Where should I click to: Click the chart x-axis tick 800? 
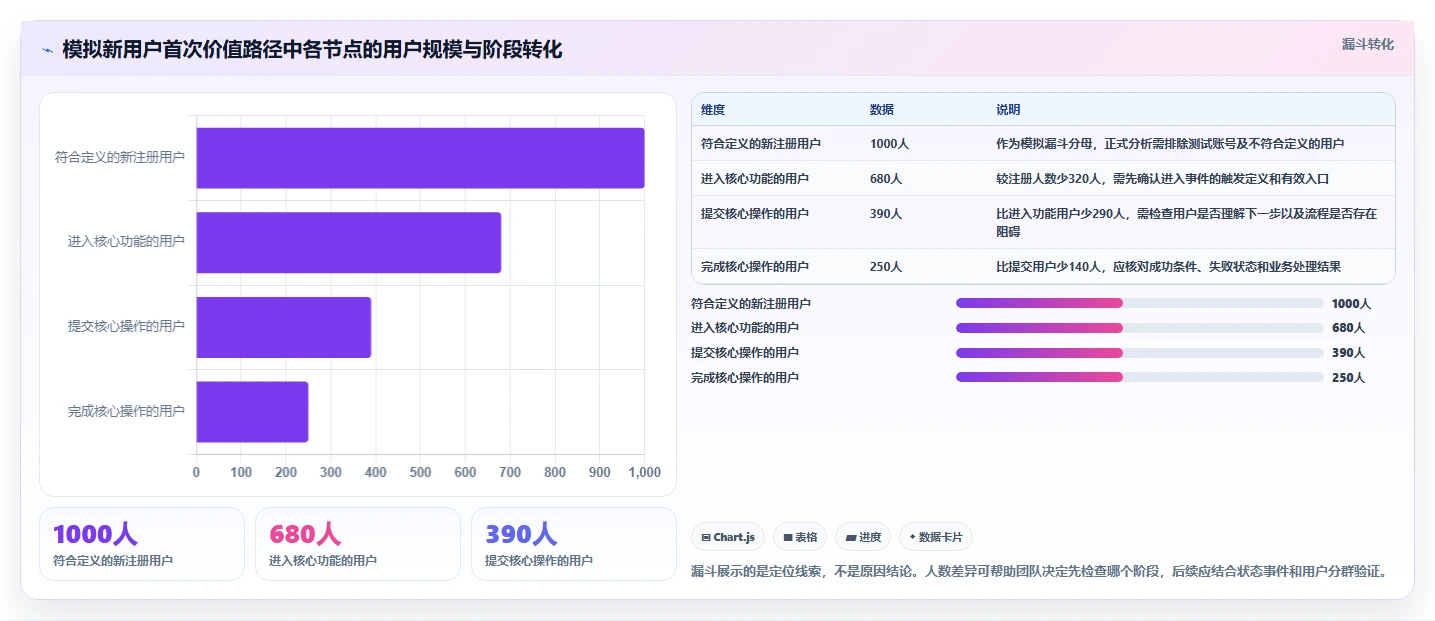[555, 472]
